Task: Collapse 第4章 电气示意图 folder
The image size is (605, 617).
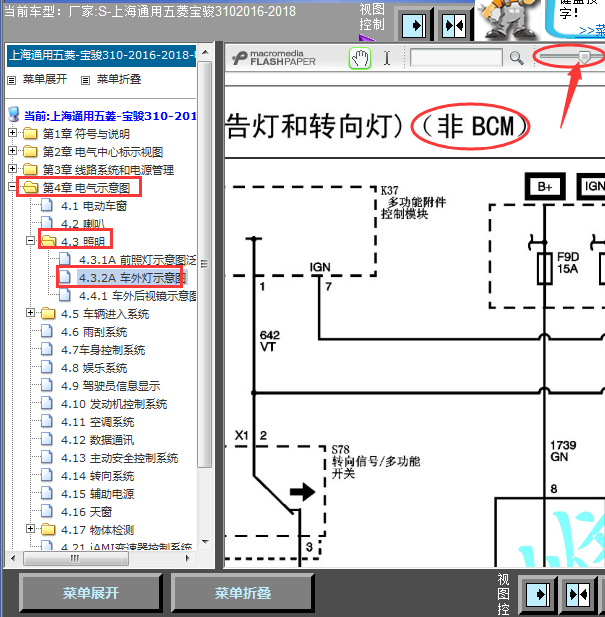Action: (x=12, y=187)
